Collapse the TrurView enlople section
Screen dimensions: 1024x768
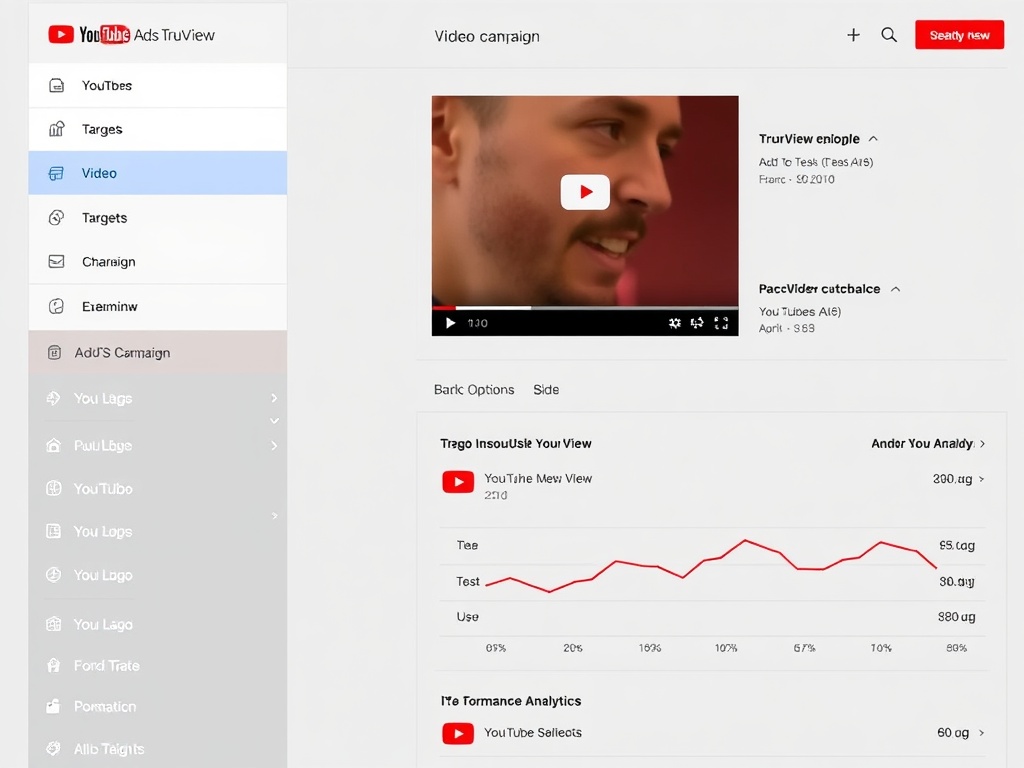coord(873,138)
